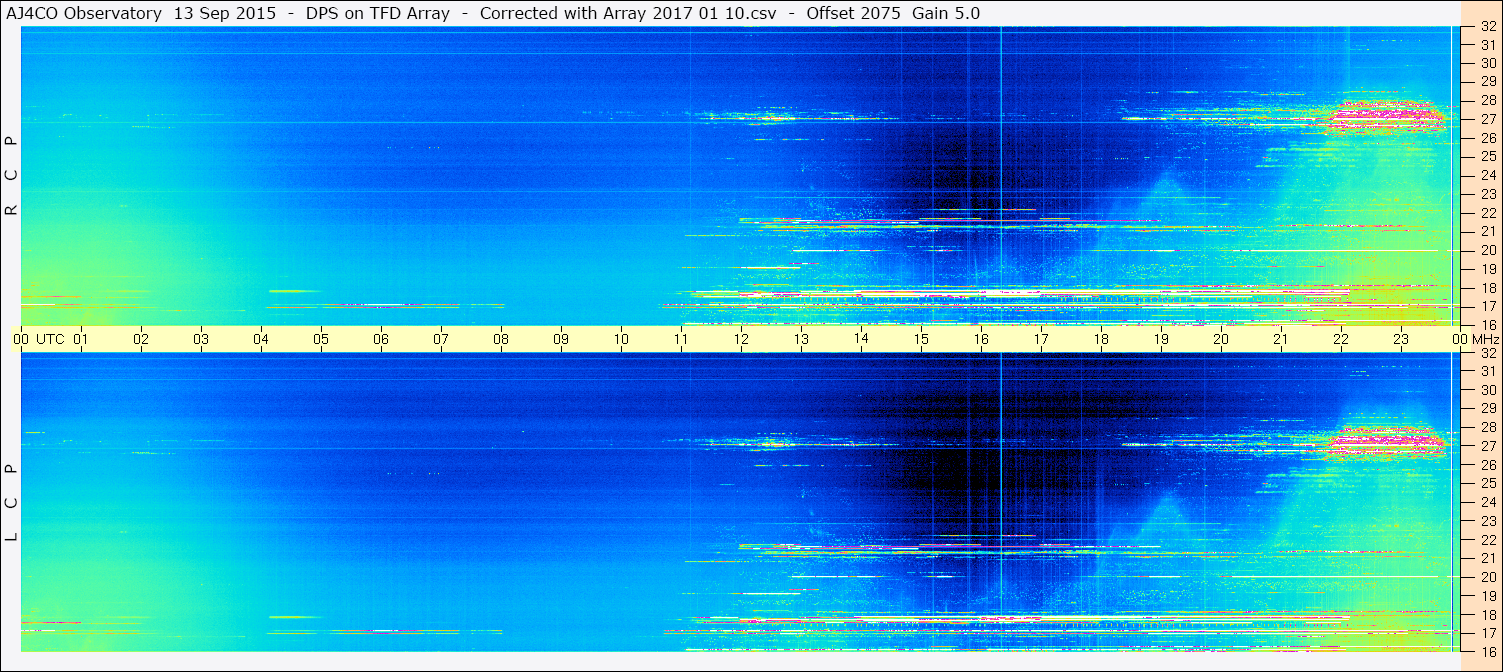Click the 20 MHz label of RCP panel
This screenshot has width=1503, height=672.
(x=1487, y=250)
